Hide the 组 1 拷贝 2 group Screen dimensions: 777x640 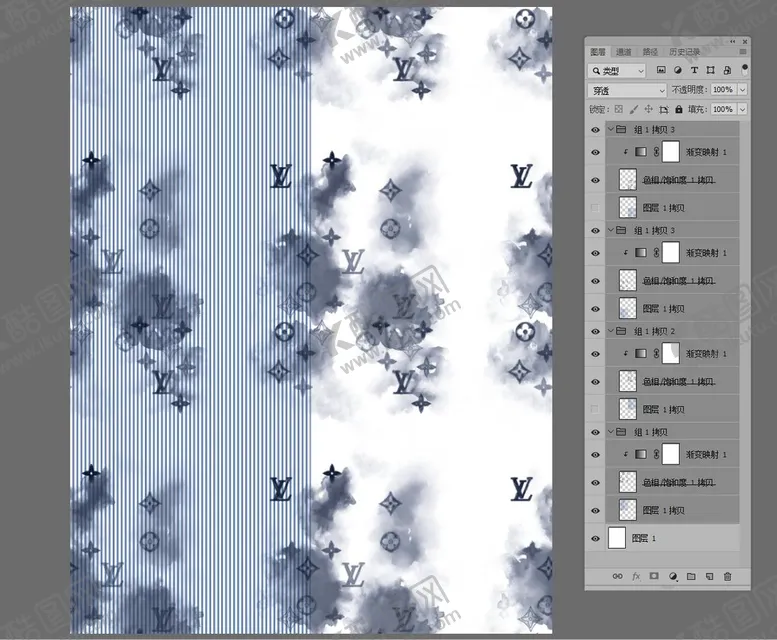point(595,331)
